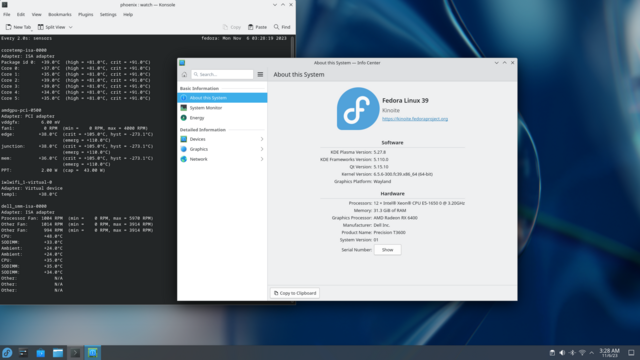Click the Fedora logo image
Screen dimensions: 640x360
coord(358,109)
